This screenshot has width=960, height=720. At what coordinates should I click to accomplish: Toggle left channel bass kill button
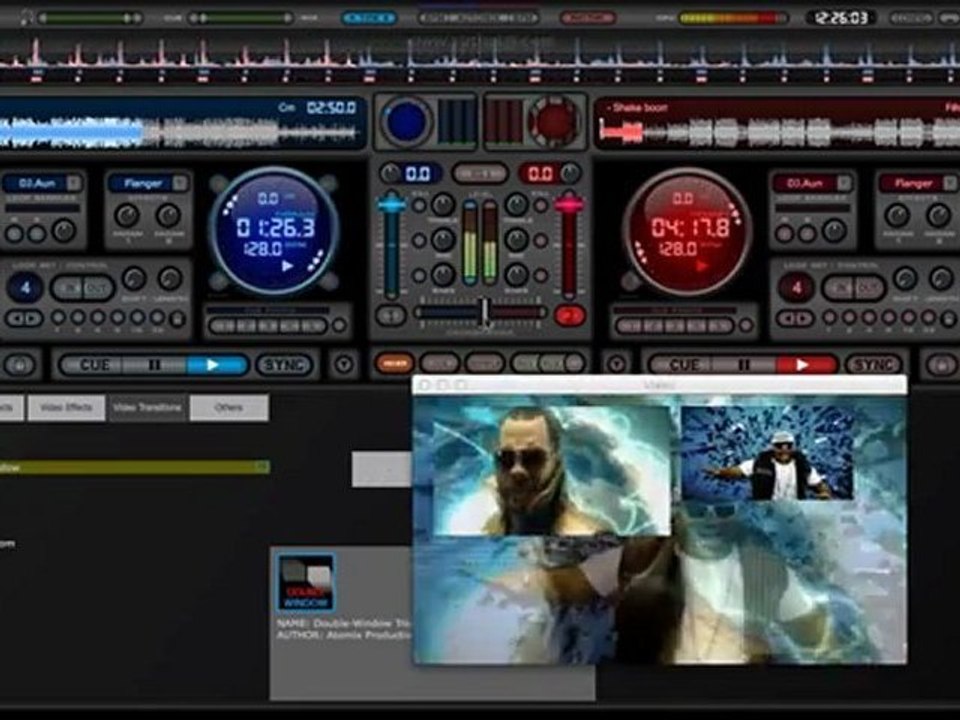coord(419,276)
